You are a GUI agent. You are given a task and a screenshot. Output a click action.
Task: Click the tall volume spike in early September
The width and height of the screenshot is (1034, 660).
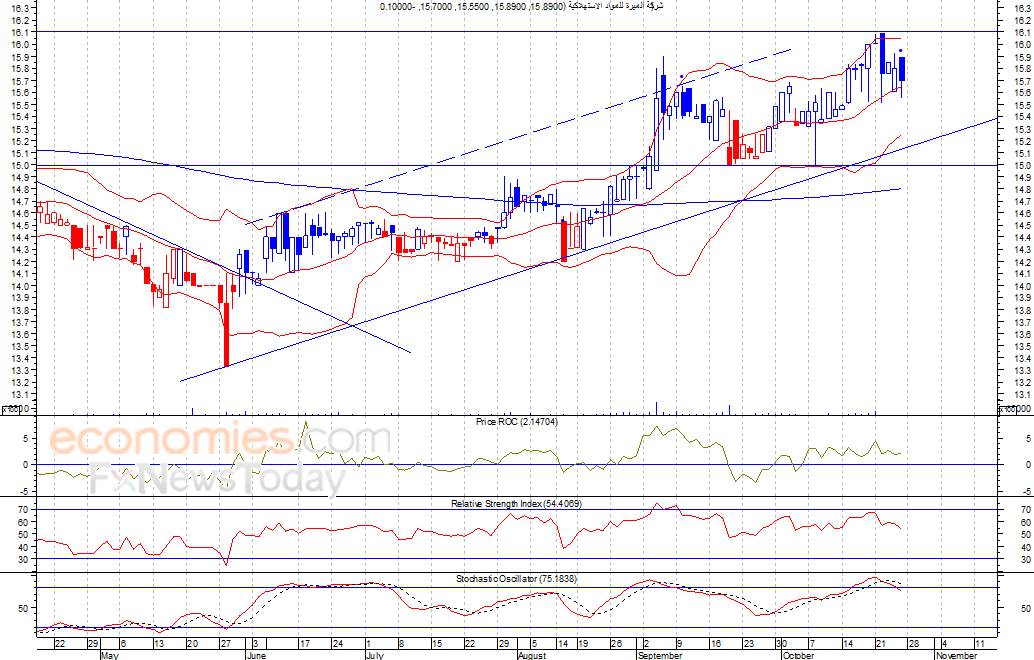[656, 408]
